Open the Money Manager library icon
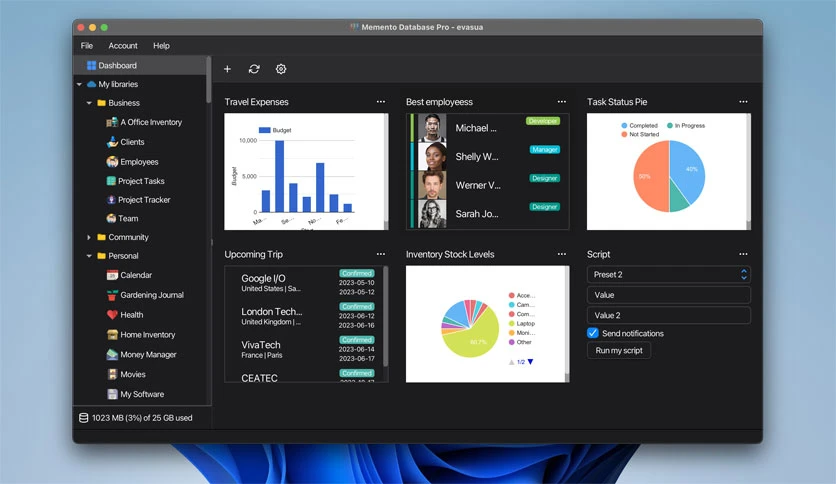 click(x=112, y=354)
